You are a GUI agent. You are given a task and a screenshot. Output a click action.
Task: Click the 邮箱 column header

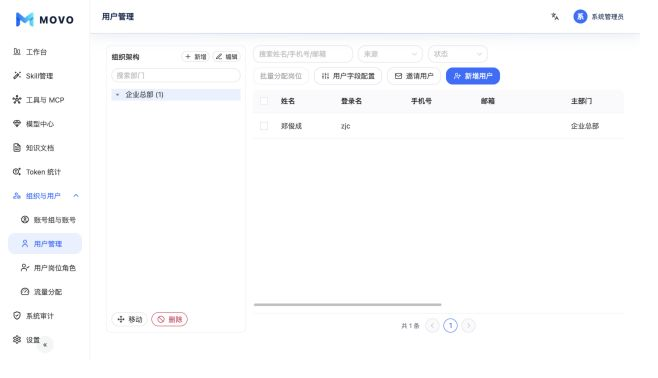click(x=488, y=101)
